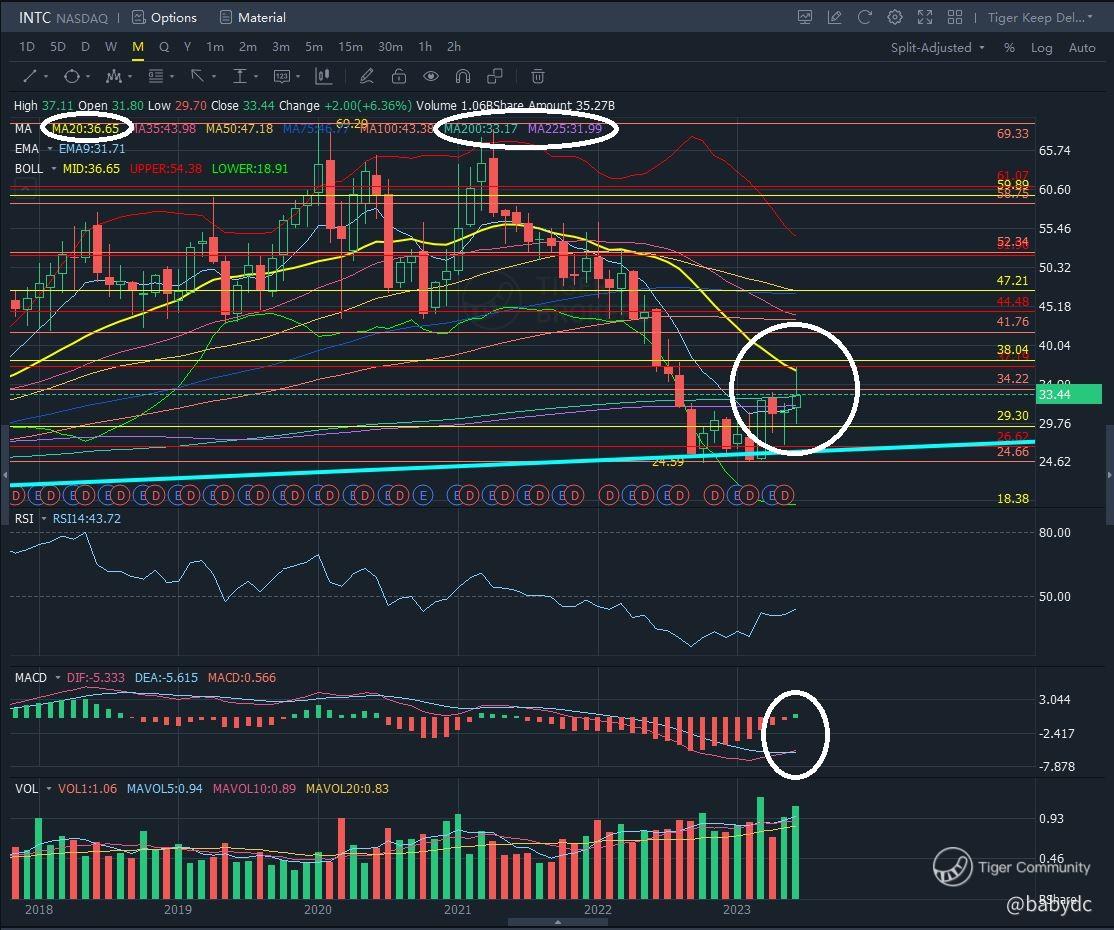Viewport: 1114px width, 930px height.
Task: Expand trend line tool options arrow
Action: coord(46,77)
